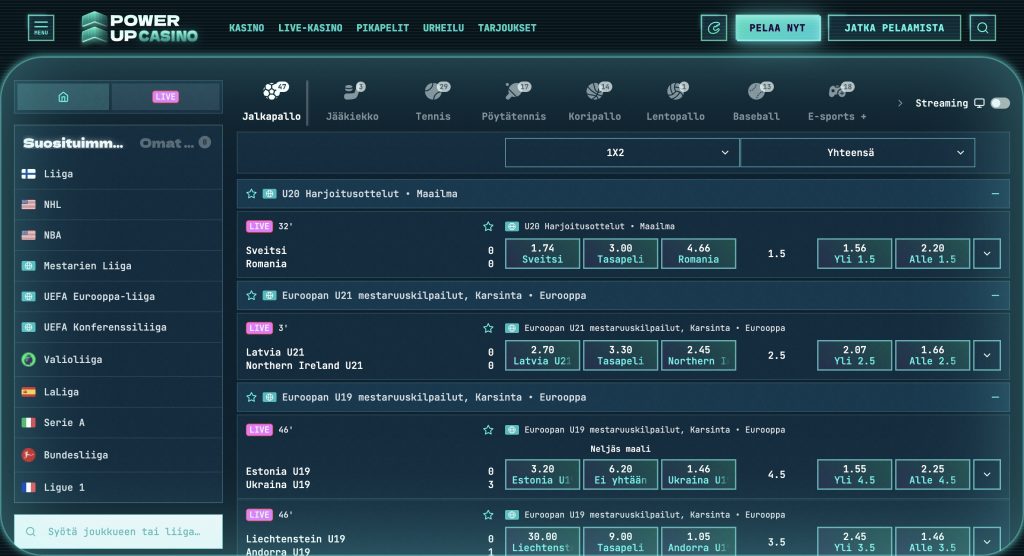The image size is (1024, 556).
Task: Select Yli 1.5 at 1.56
Action: tap(854, 253)
